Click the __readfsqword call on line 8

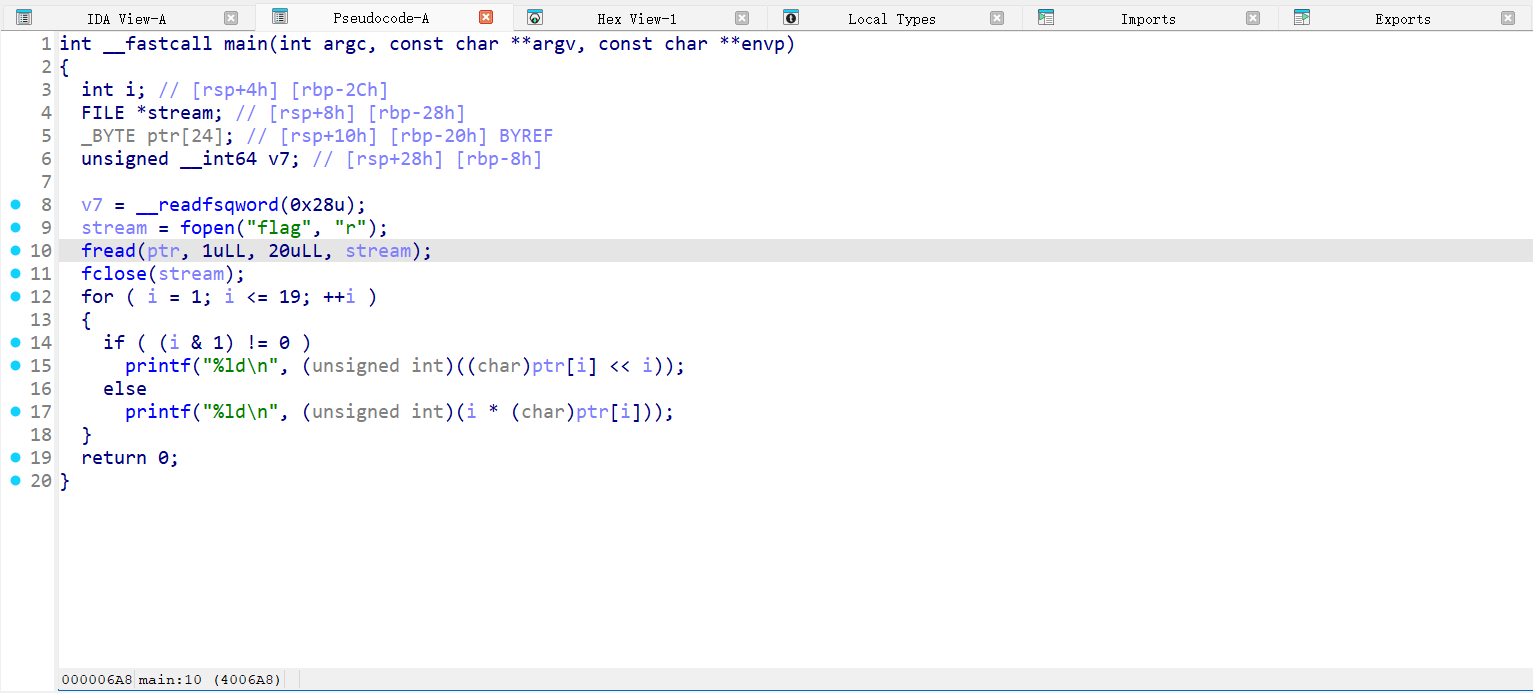206,205
